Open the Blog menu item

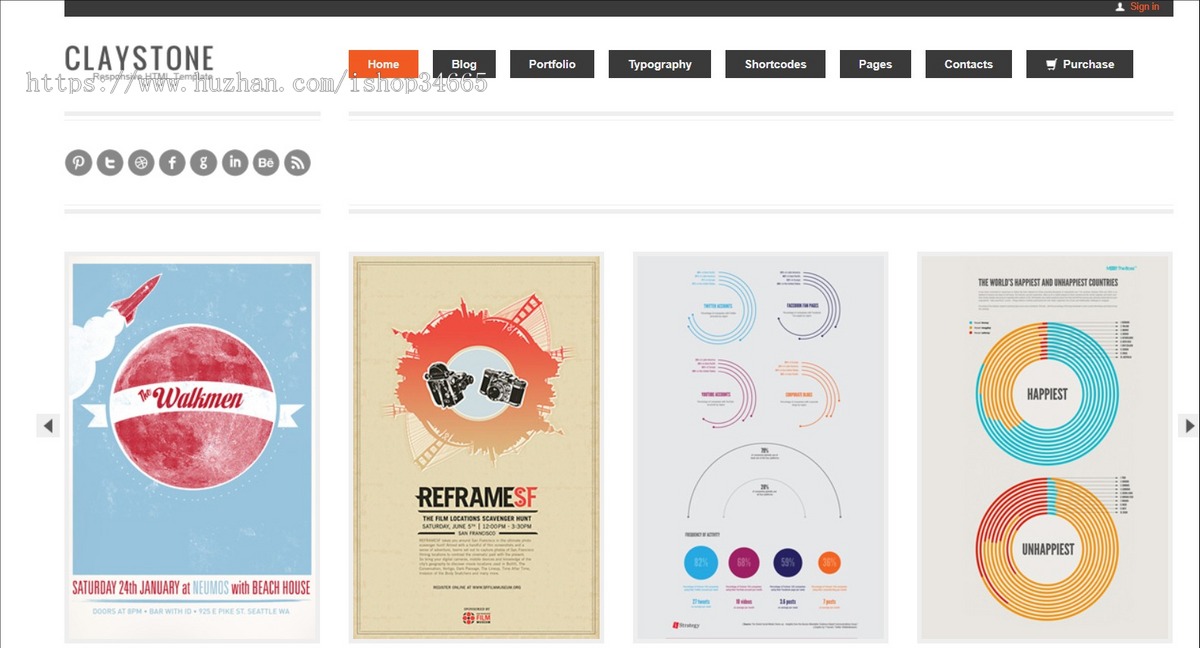464,64
